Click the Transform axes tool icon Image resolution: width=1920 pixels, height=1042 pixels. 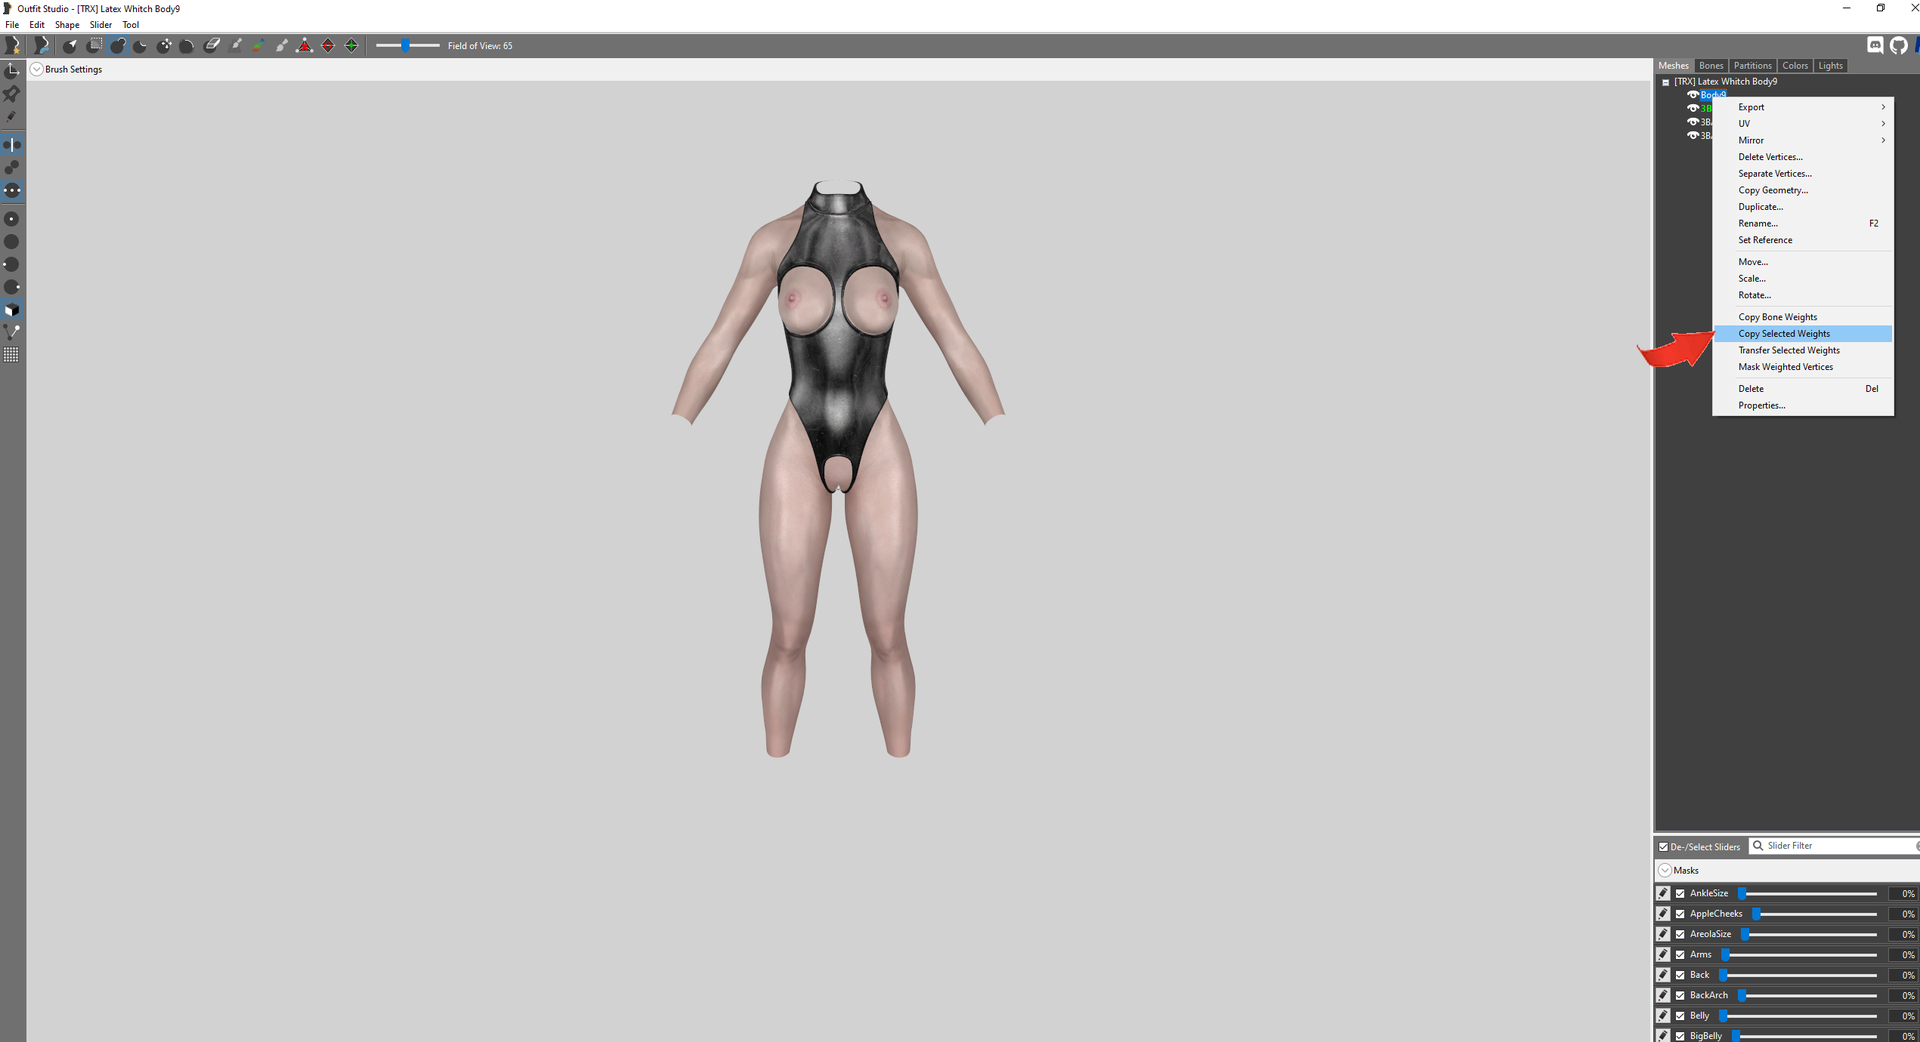pos(12,70)
